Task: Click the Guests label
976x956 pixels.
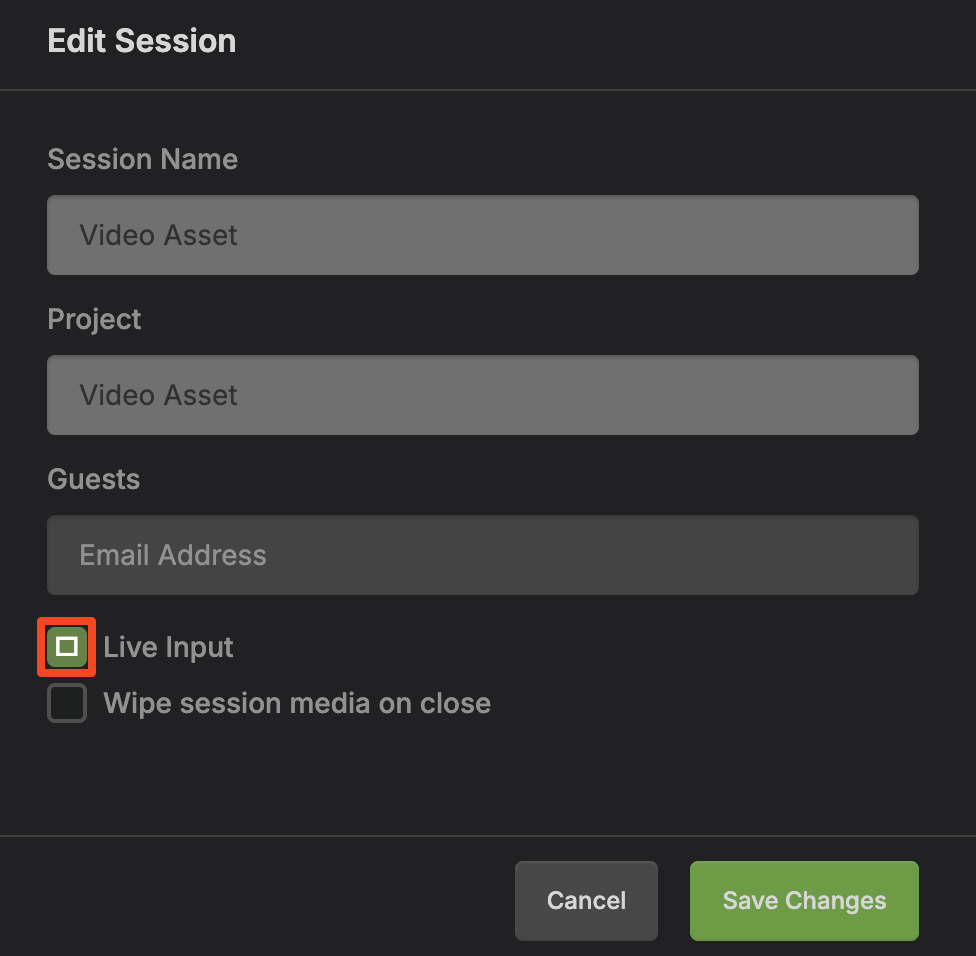Action: (93, 479)
